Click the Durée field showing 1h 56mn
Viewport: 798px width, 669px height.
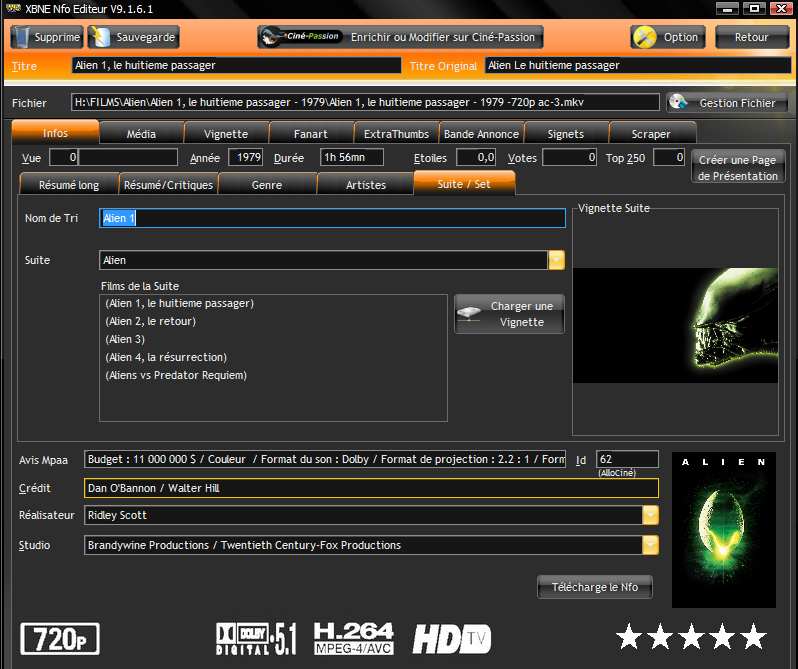coord(352,157)
